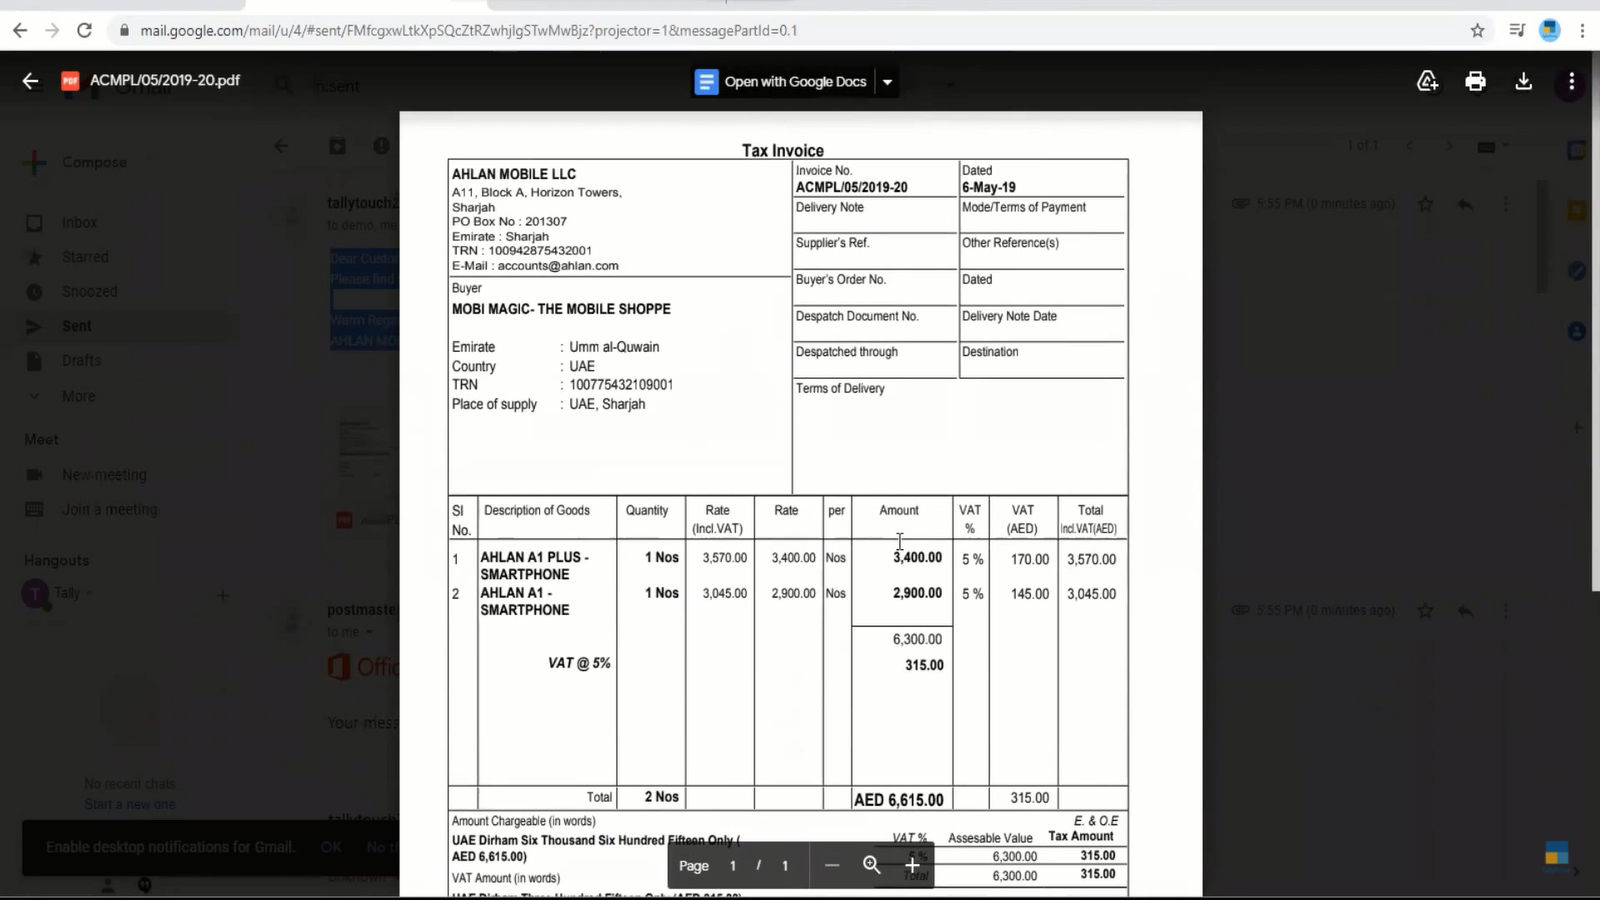
Task: Expand the More section in the sidebar
Action: click(79, 396)
